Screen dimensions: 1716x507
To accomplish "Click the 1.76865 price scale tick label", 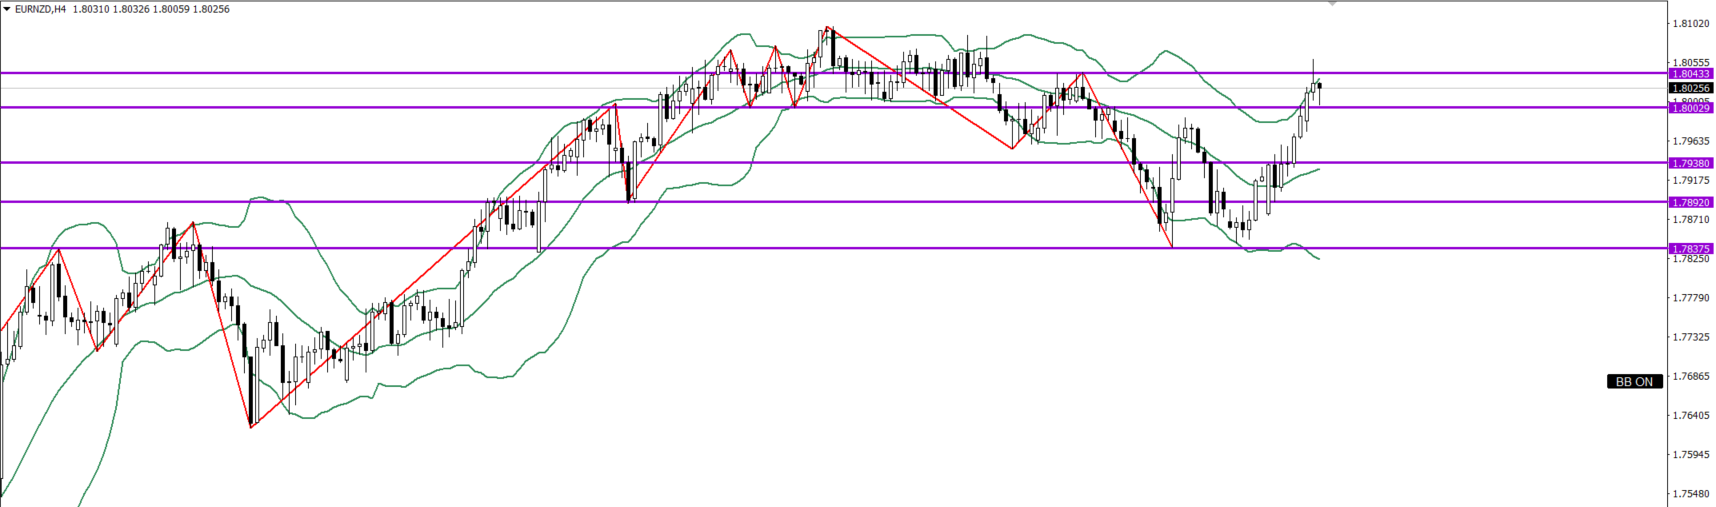I will click(1690, 376).
